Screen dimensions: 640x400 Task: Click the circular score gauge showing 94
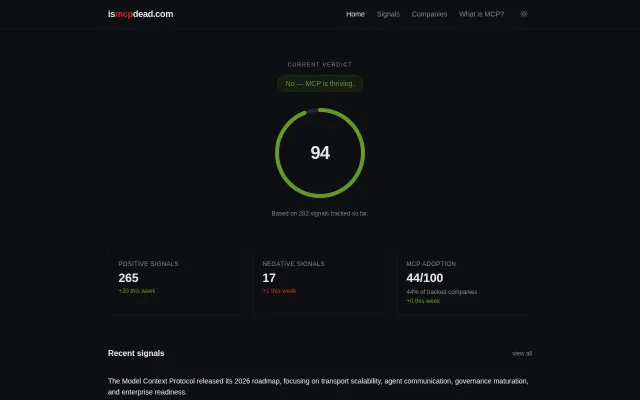[x=320, y=153]
